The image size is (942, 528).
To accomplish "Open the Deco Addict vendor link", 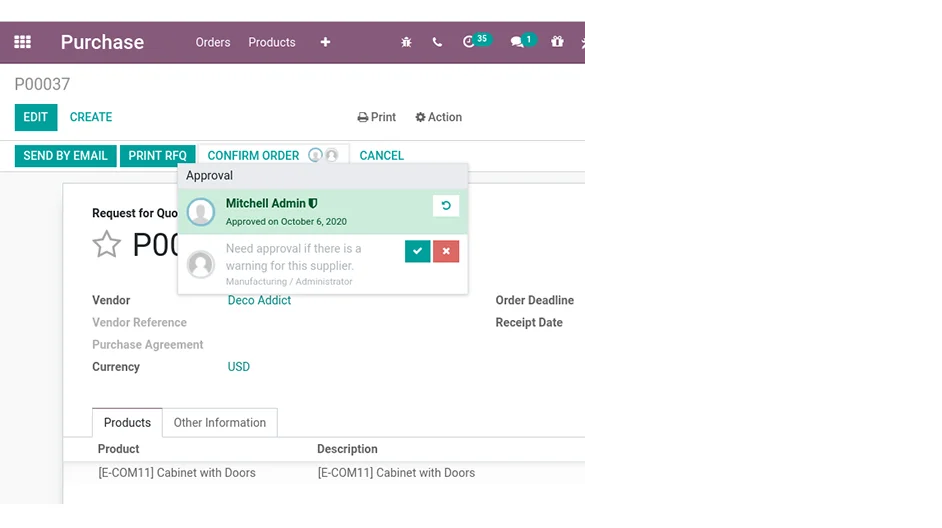I will coord(259,300).
